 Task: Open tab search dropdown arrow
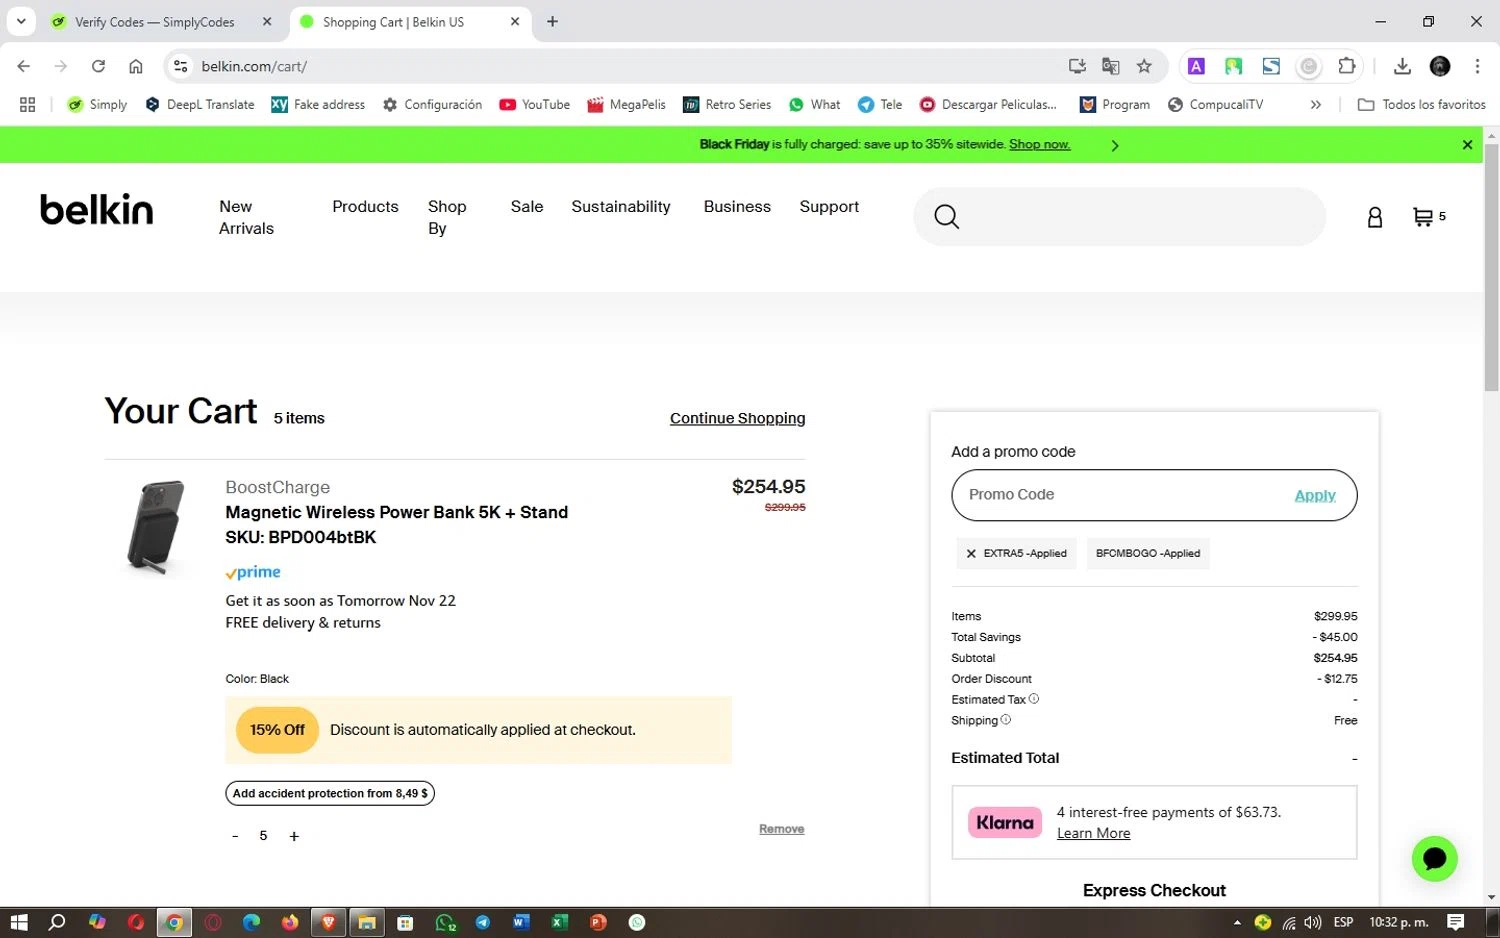[x=21, y=21]
